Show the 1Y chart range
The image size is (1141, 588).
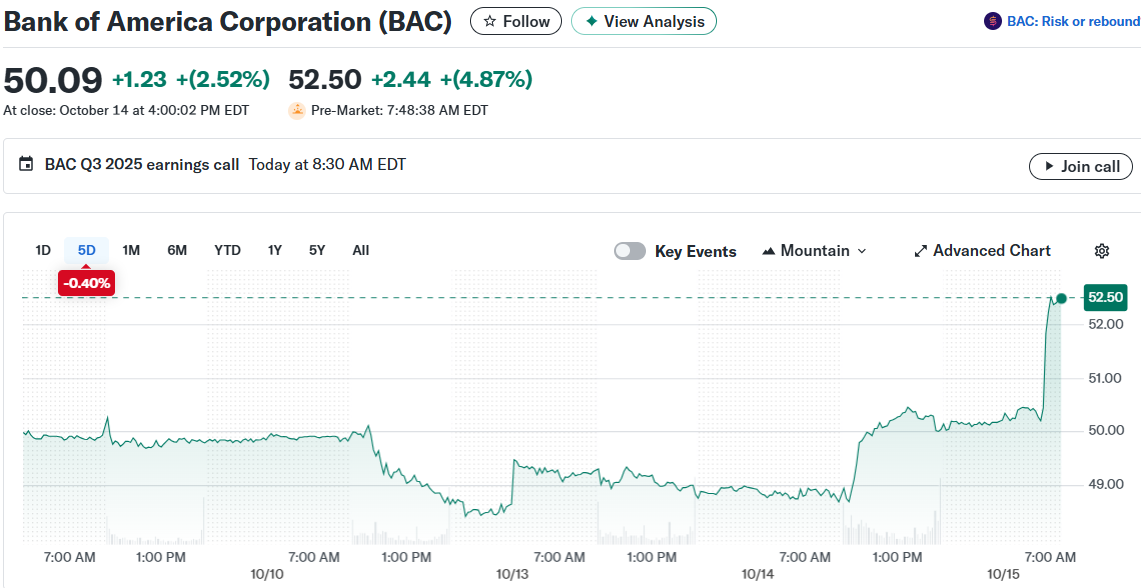coord(275,250)
